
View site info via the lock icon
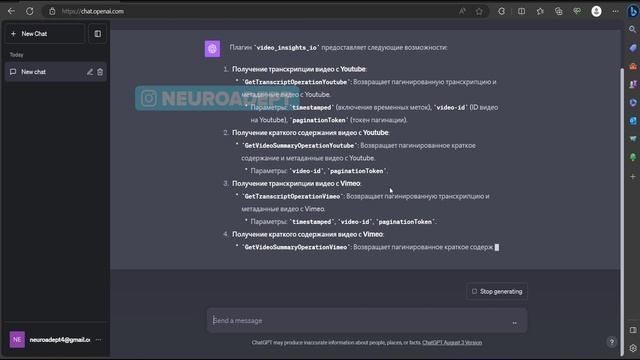pos(52,11)
